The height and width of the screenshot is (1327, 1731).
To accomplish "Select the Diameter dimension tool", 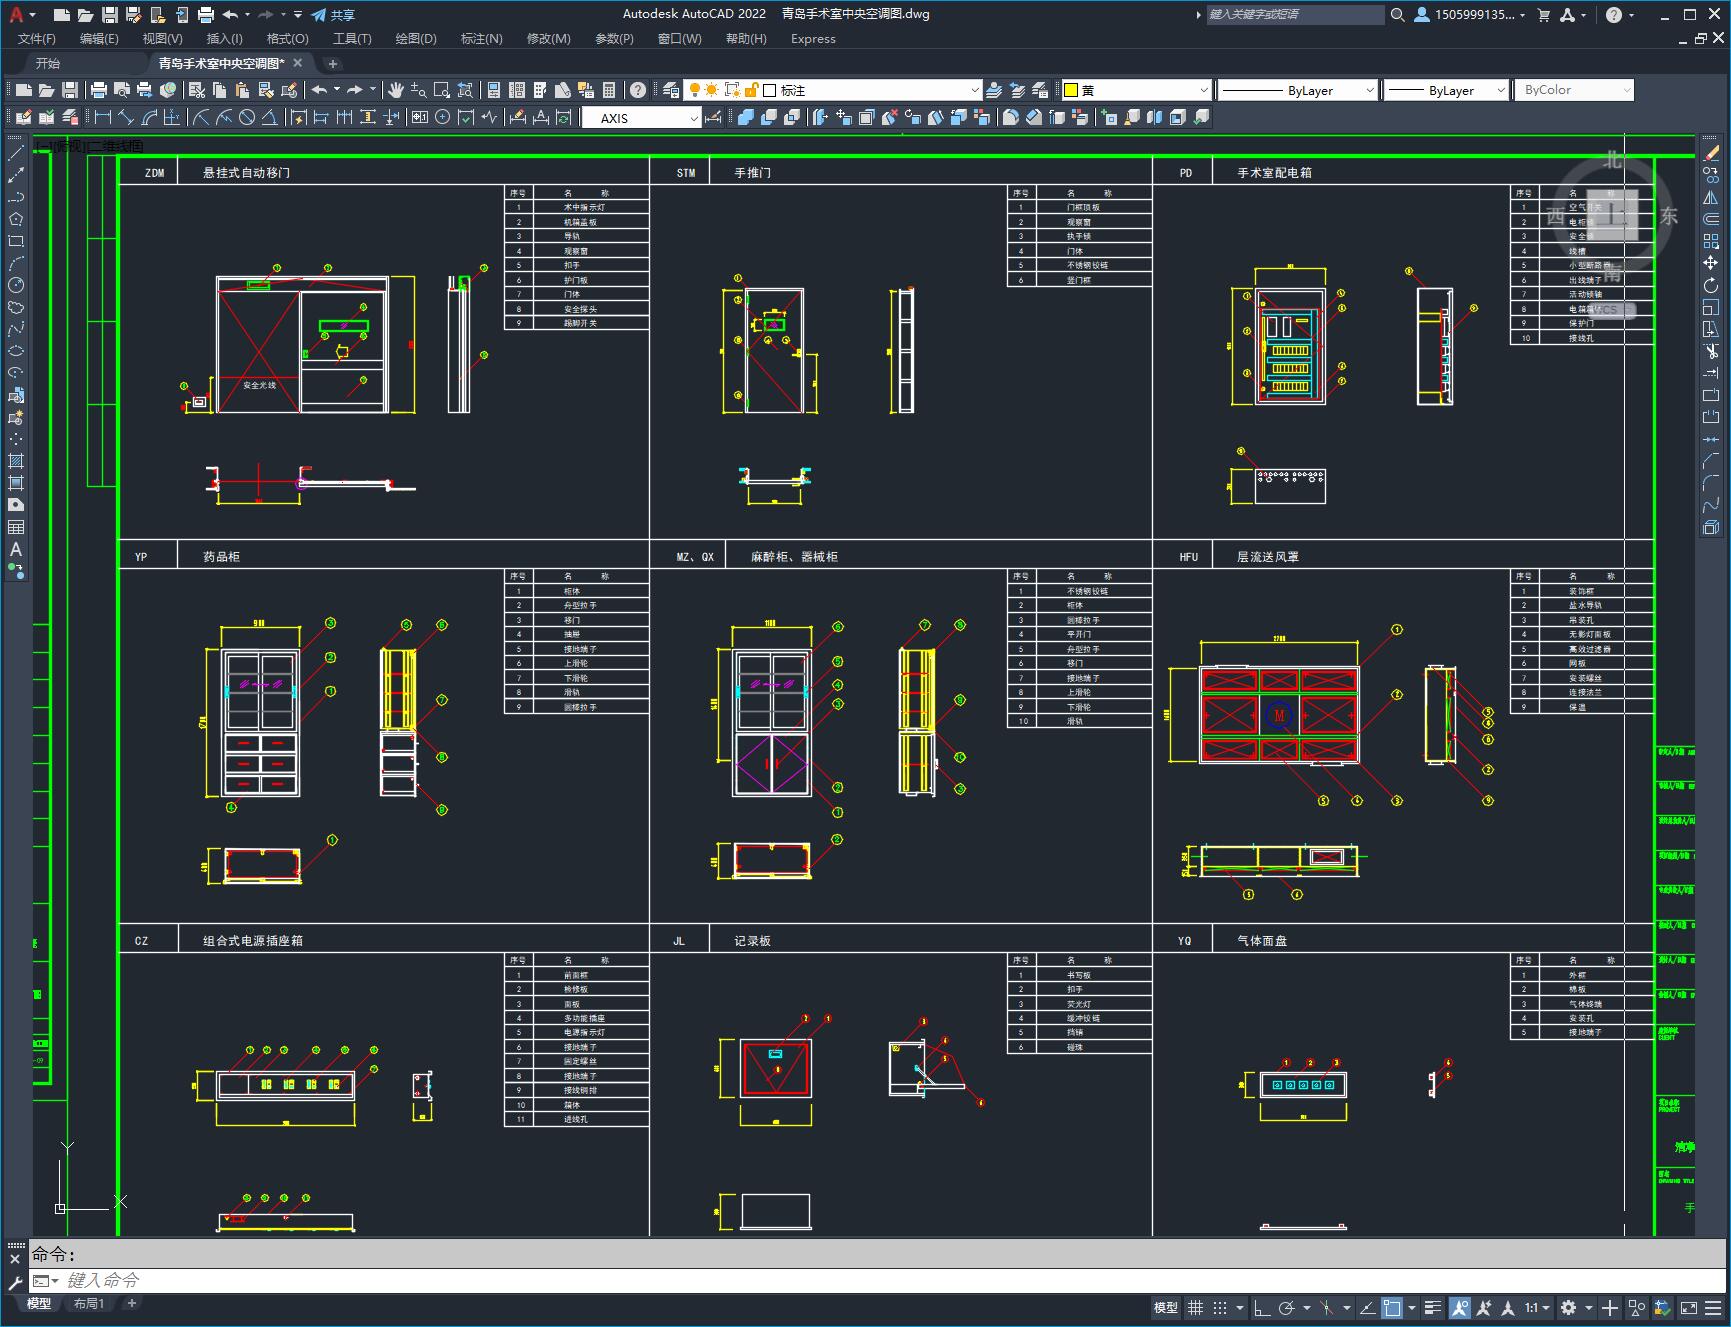I will click(x=247, y=117).
